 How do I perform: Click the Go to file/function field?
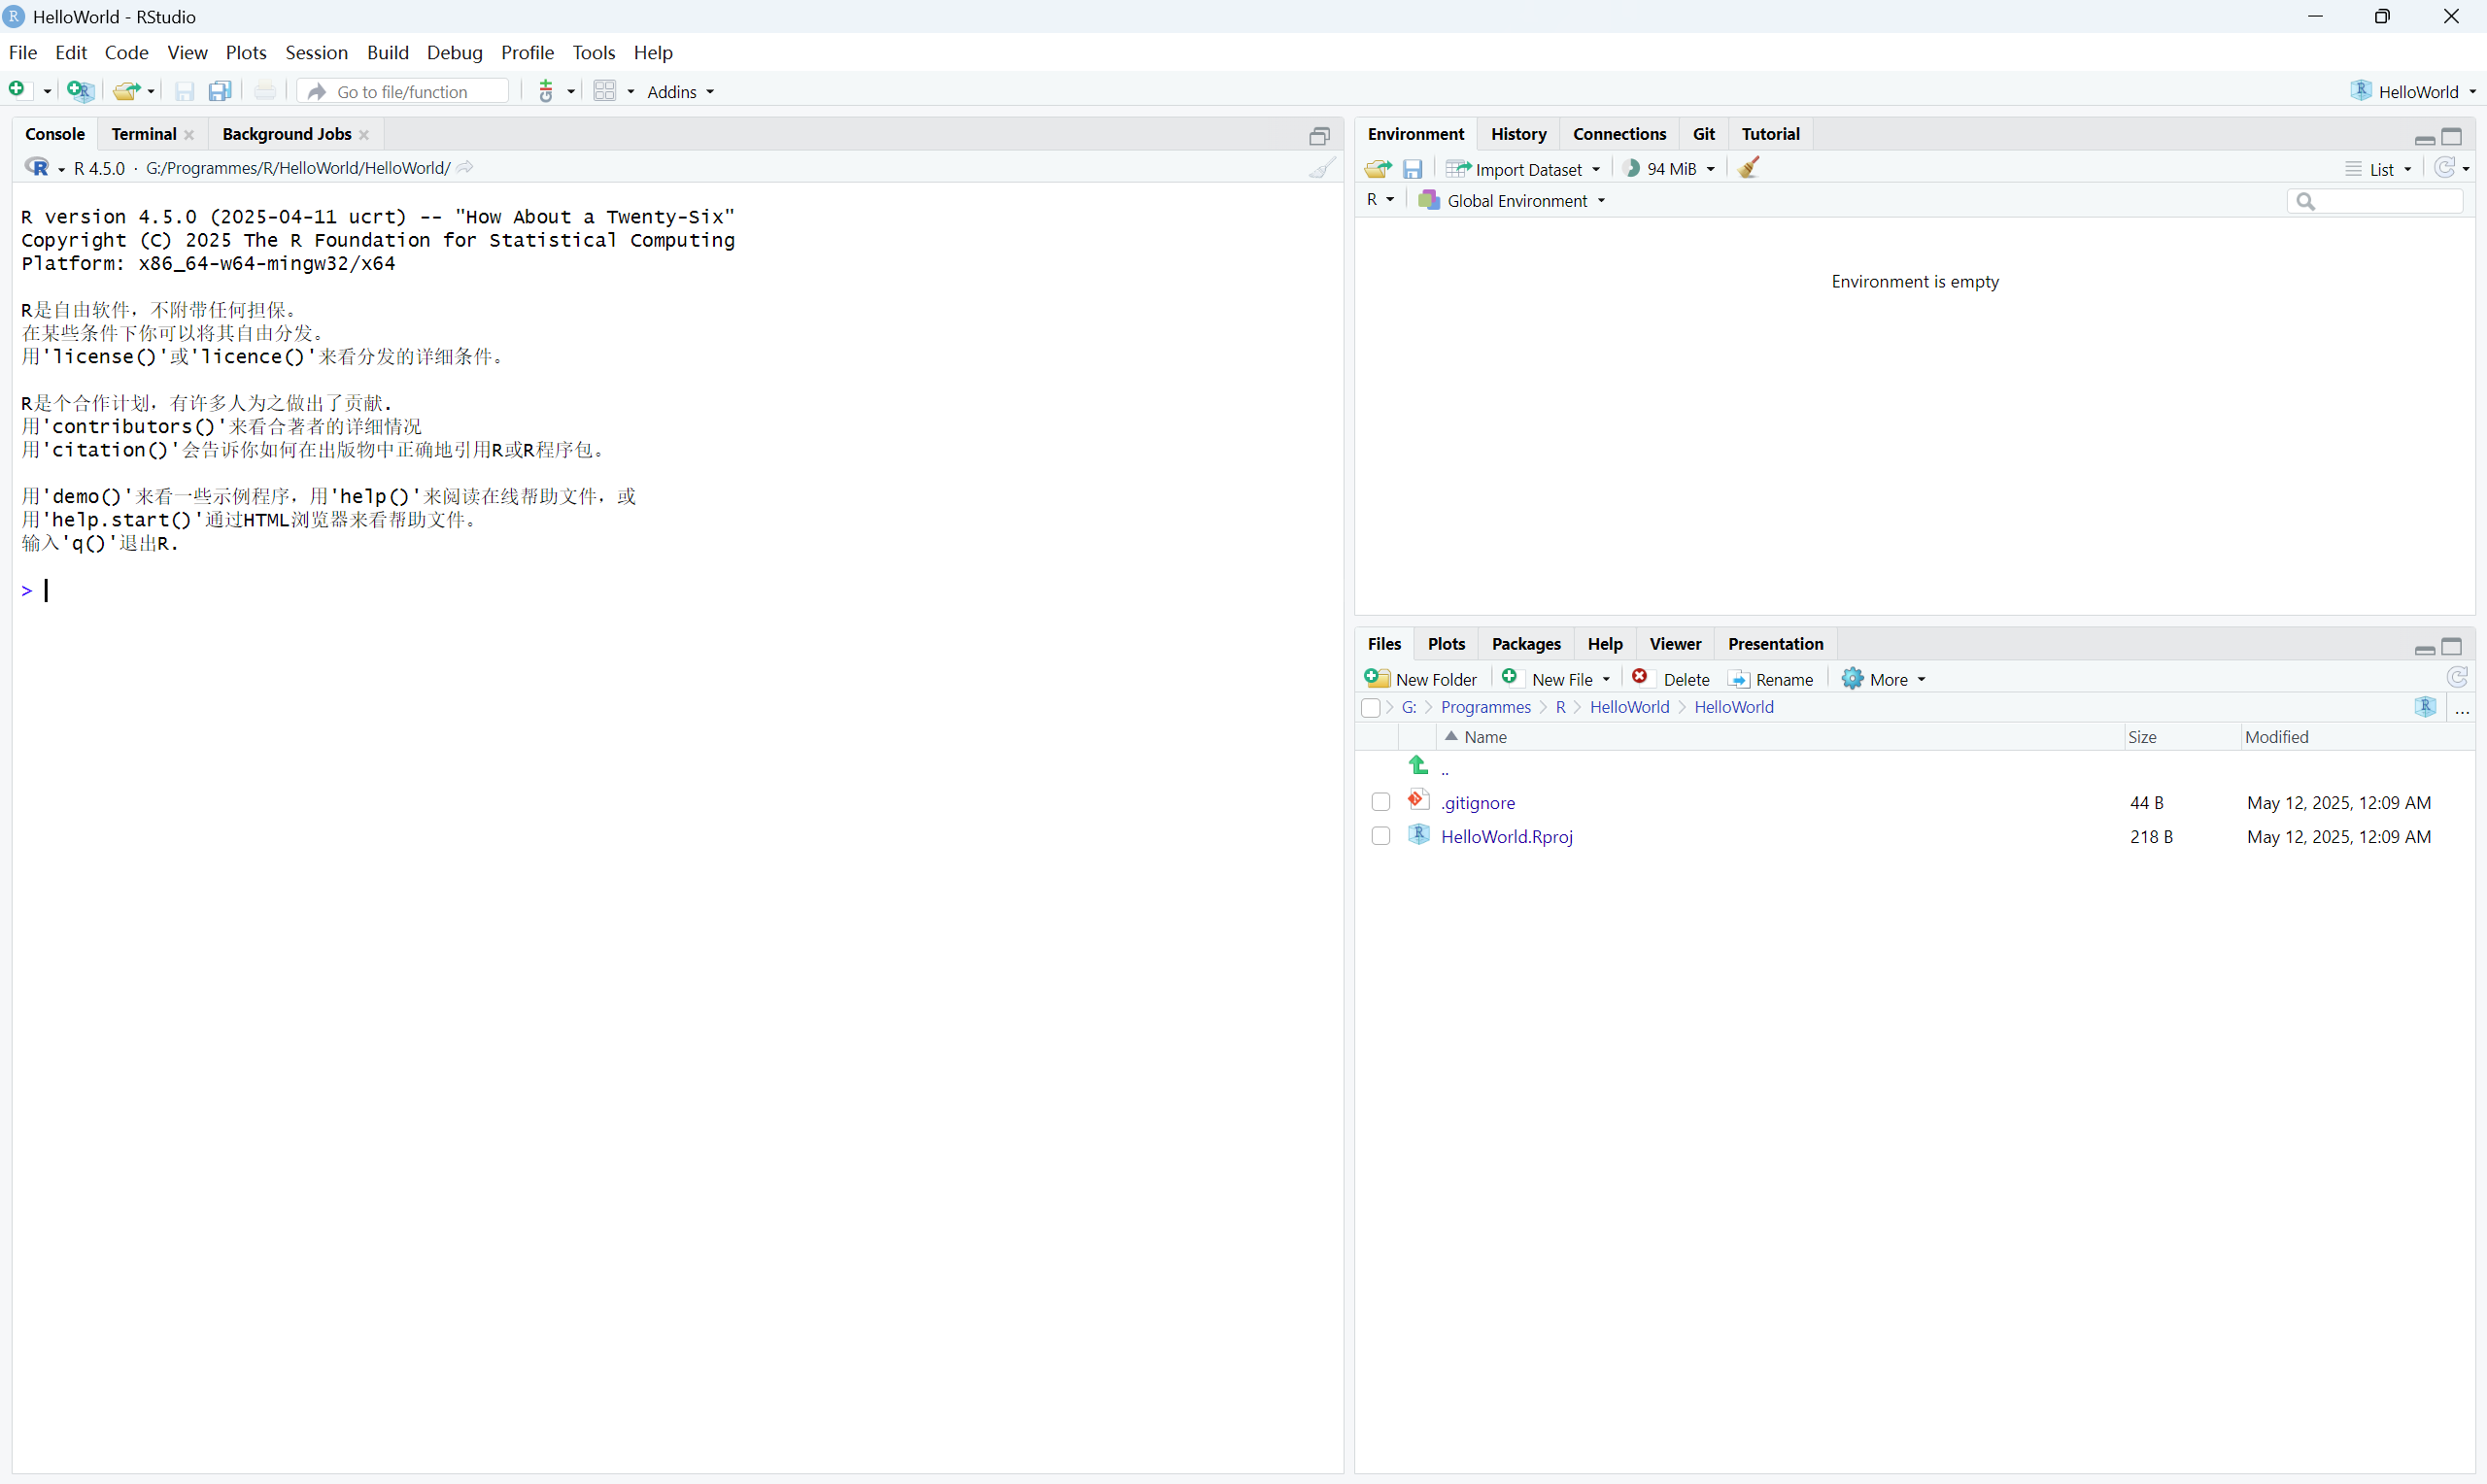coord(403,92)
